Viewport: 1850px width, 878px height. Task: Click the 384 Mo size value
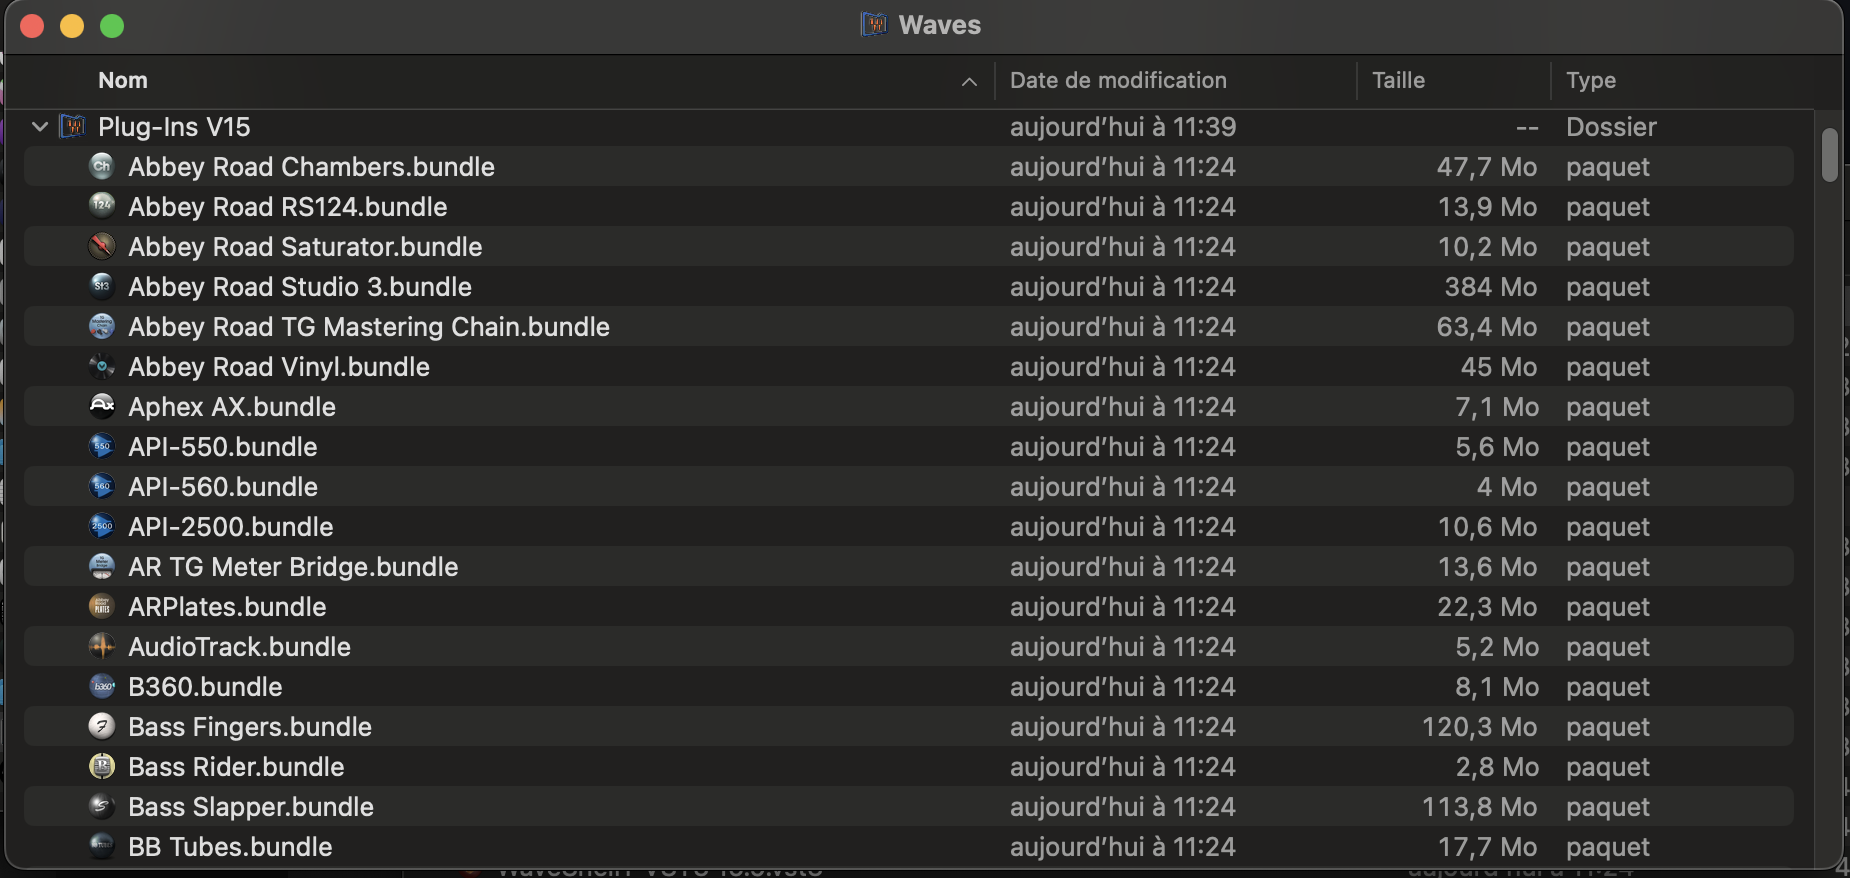click(1491, 287)
